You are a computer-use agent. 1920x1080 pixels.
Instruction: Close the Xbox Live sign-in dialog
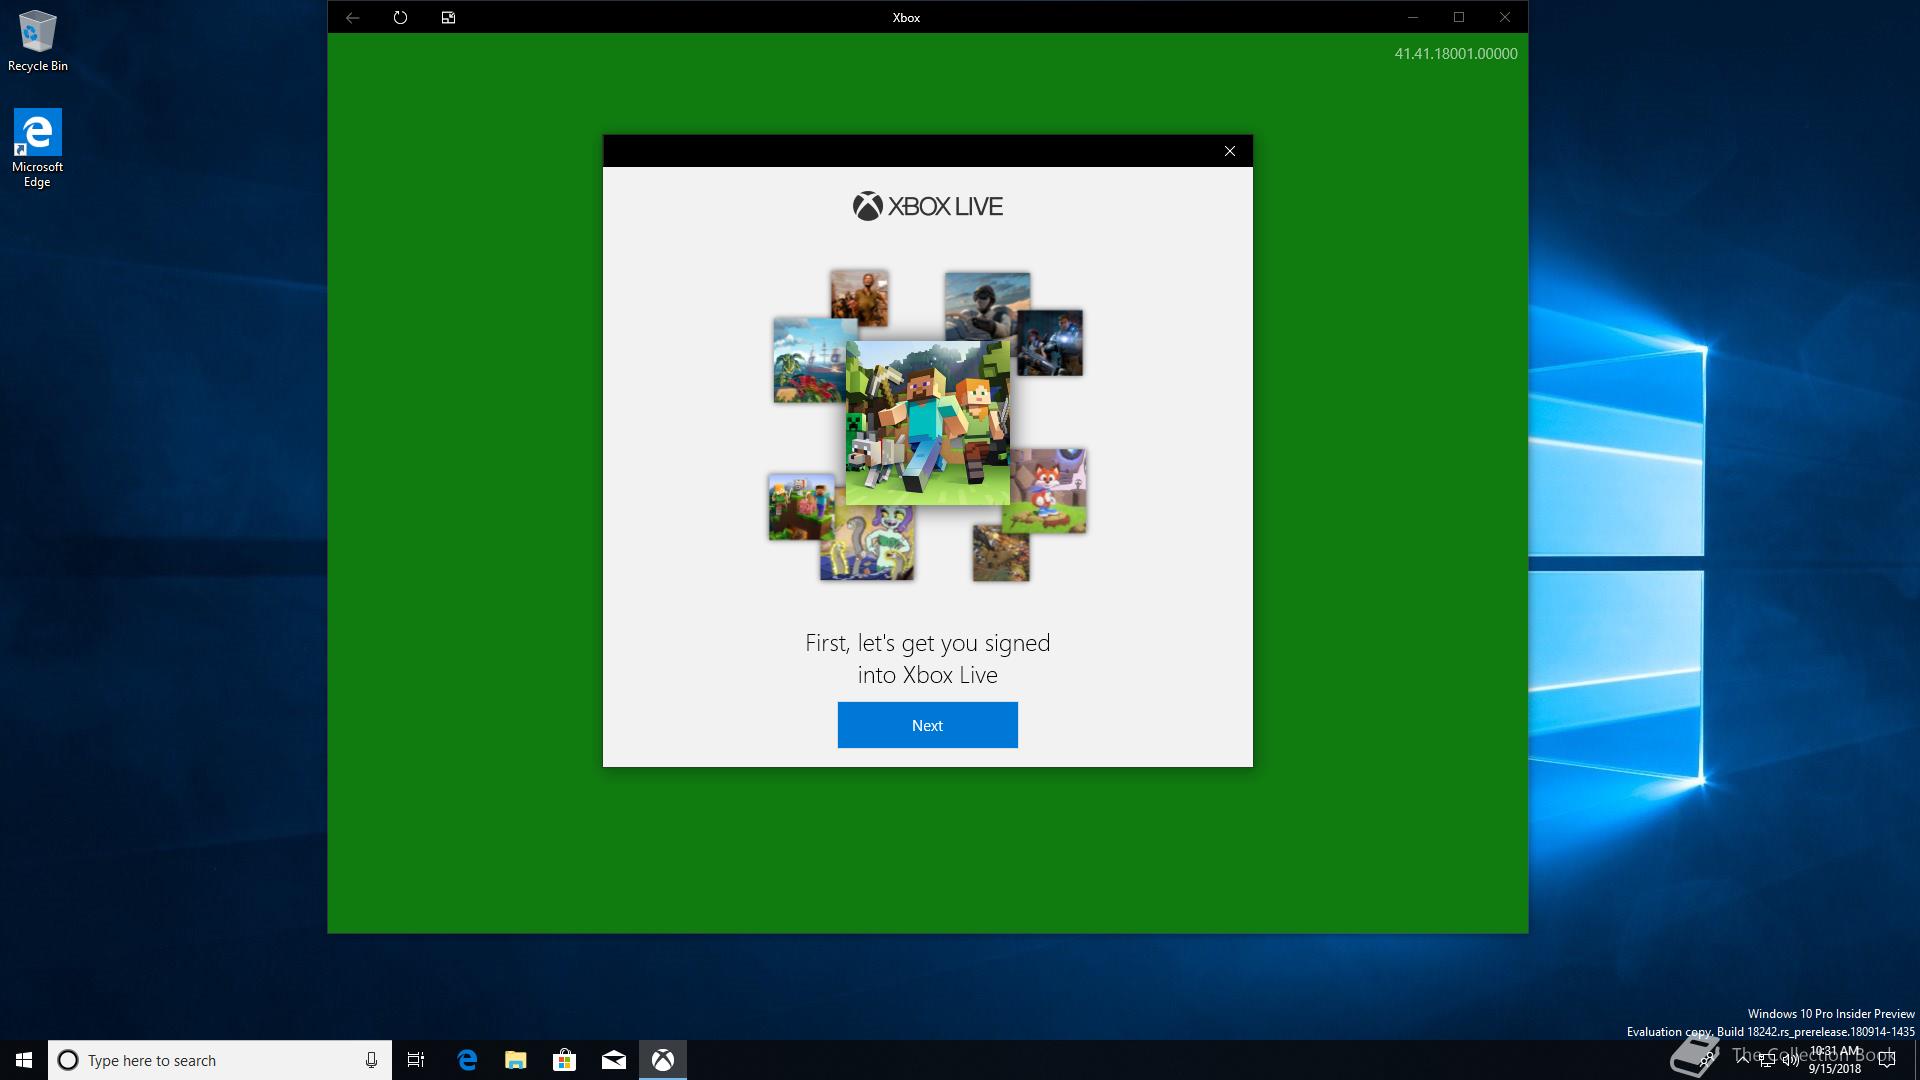point(1230,151)
